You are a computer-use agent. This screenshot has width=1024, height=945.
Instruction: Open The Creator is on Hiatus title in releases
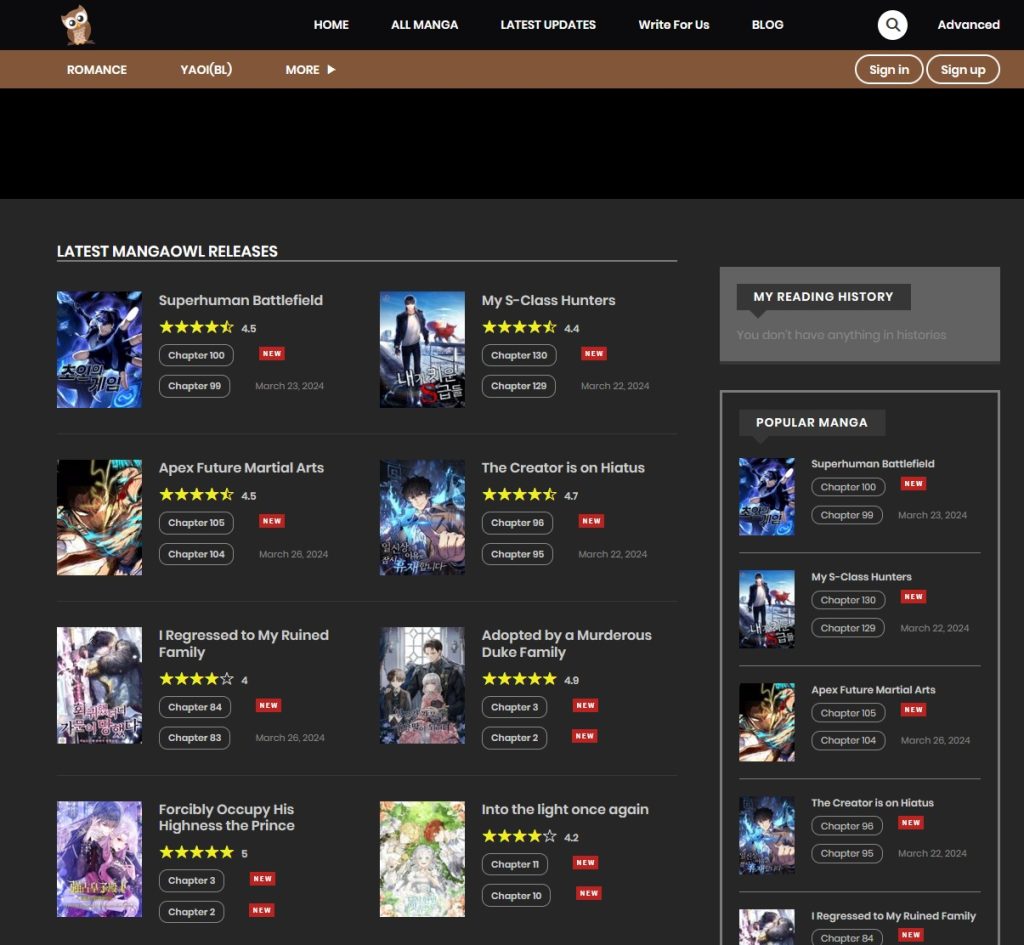(563, 468)
